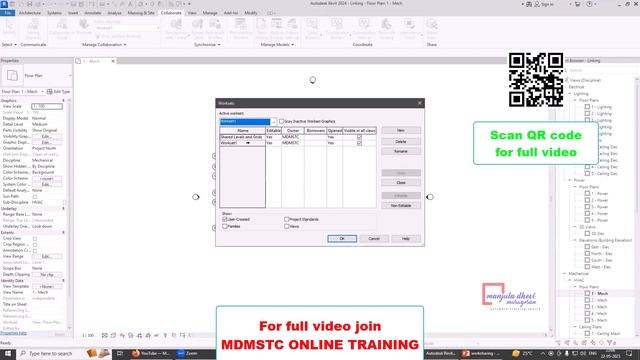Toggle Visible in all views for Workset1

pyautogui.click(x=359, y=143)
